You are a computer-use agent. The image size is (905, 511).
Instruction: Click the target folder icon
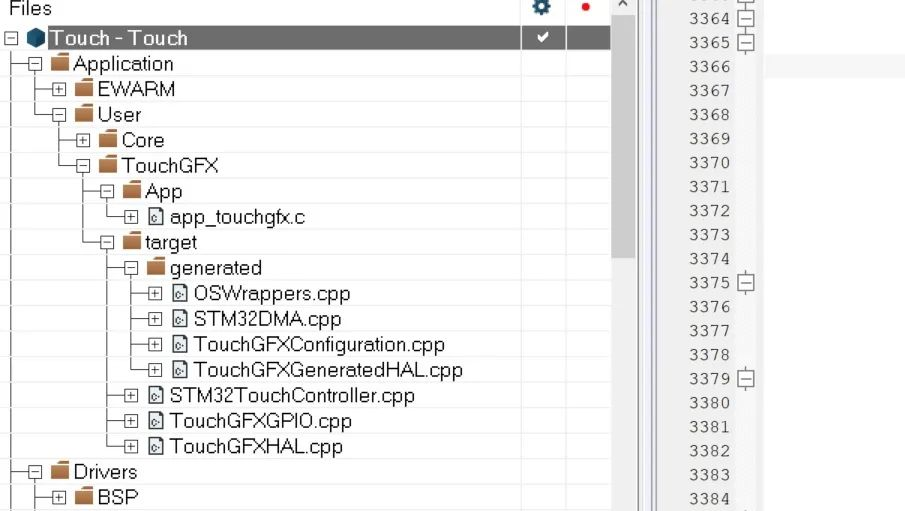132,241
